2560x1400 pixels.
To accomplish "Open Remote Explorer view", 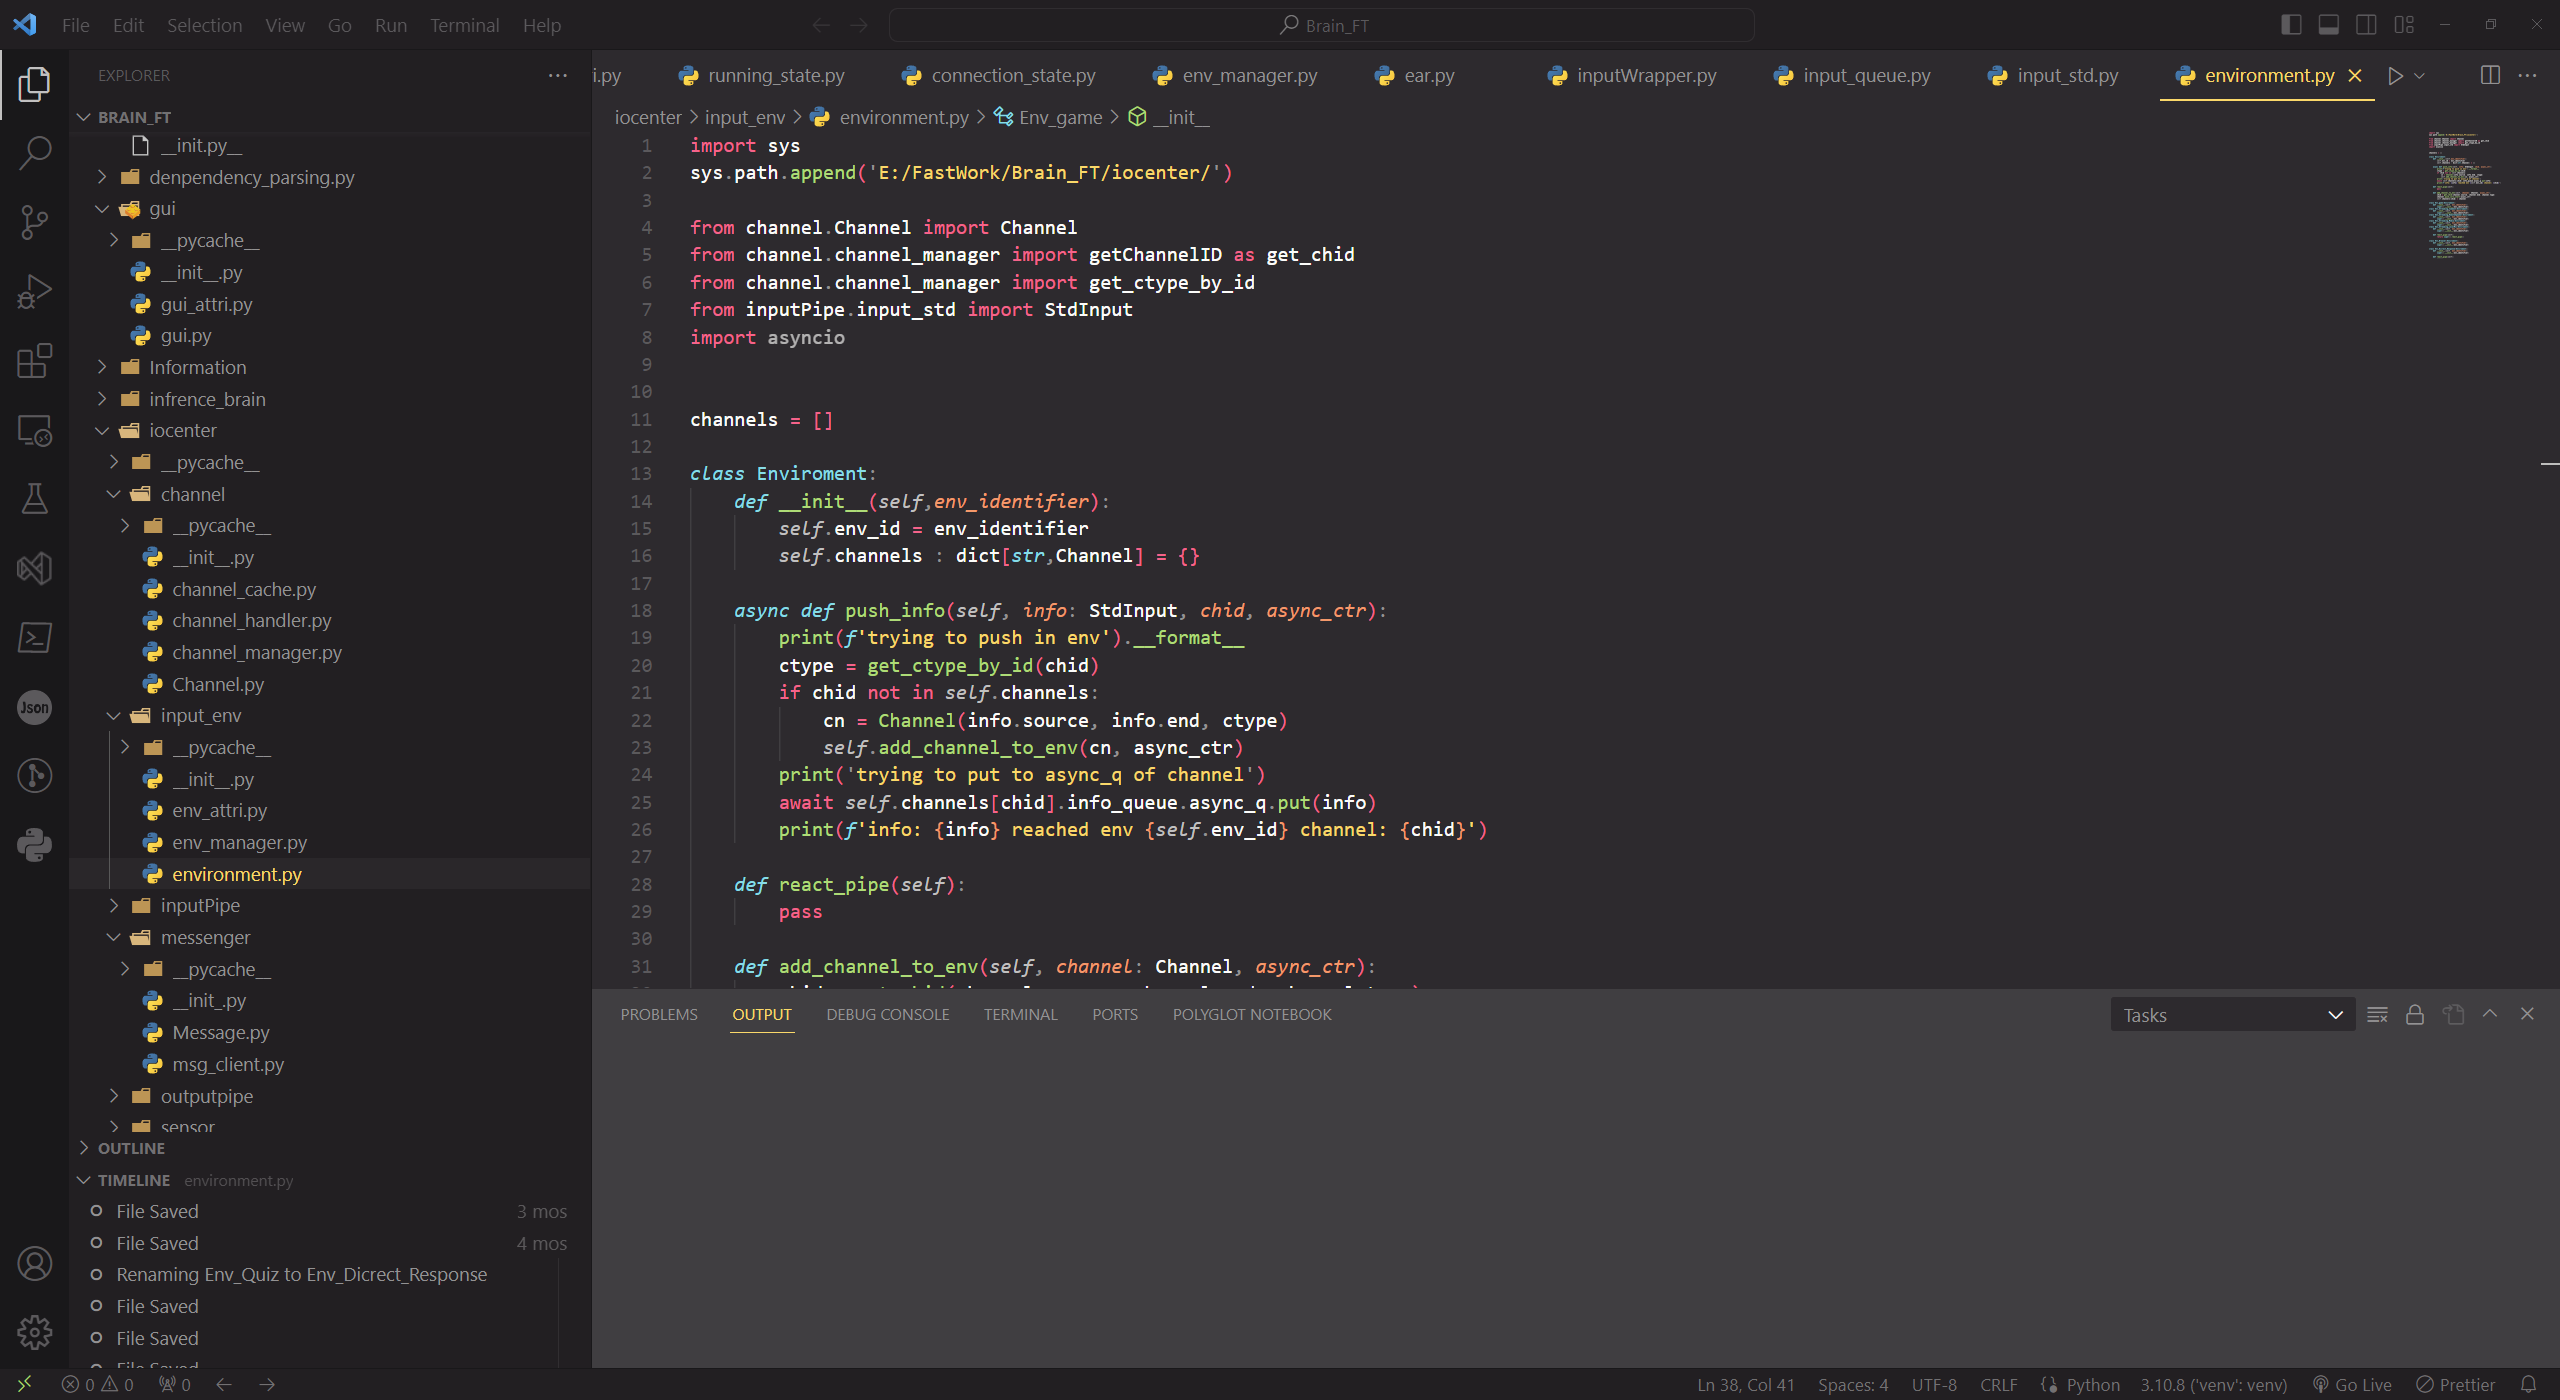I will point(34,431).
